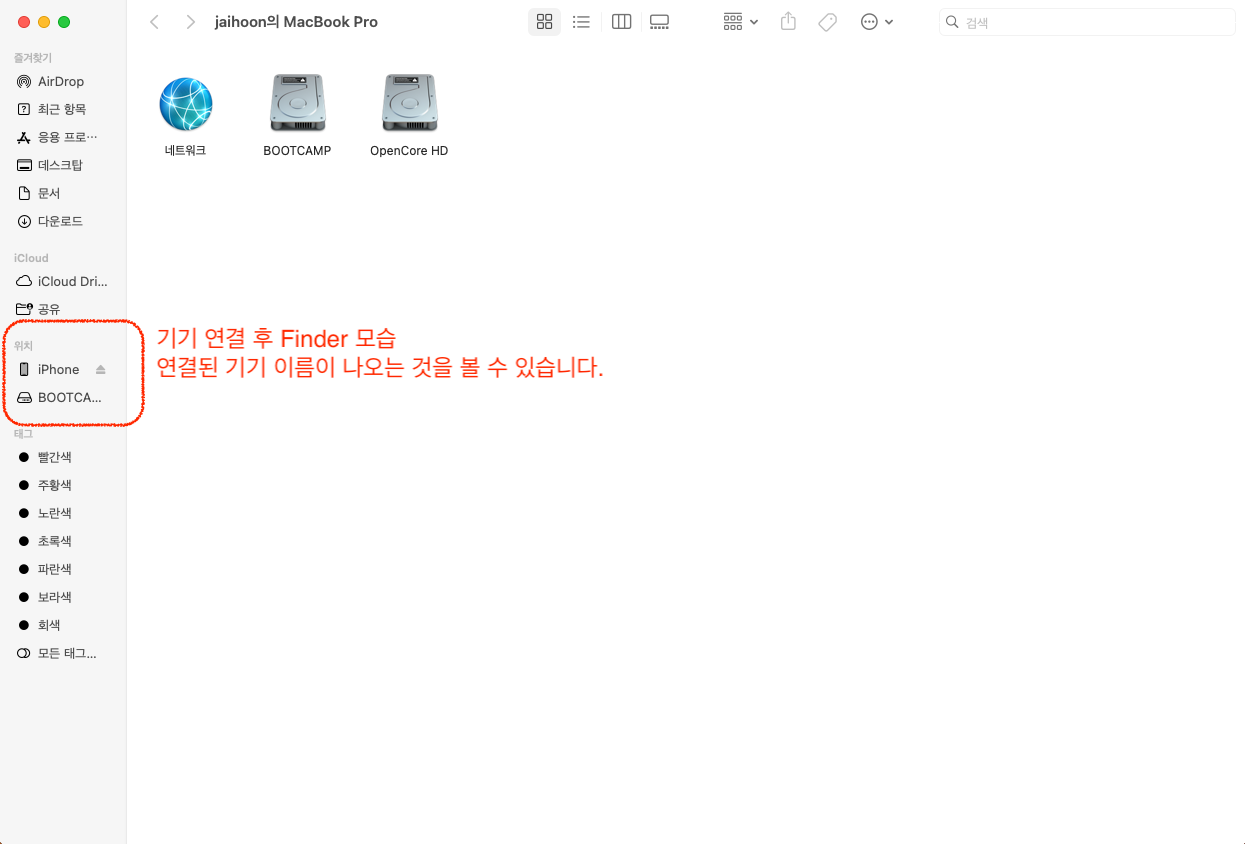Open 다운로드 in the sidebar
Viewport: 1245px width, 844px height.
click(63, 221)
